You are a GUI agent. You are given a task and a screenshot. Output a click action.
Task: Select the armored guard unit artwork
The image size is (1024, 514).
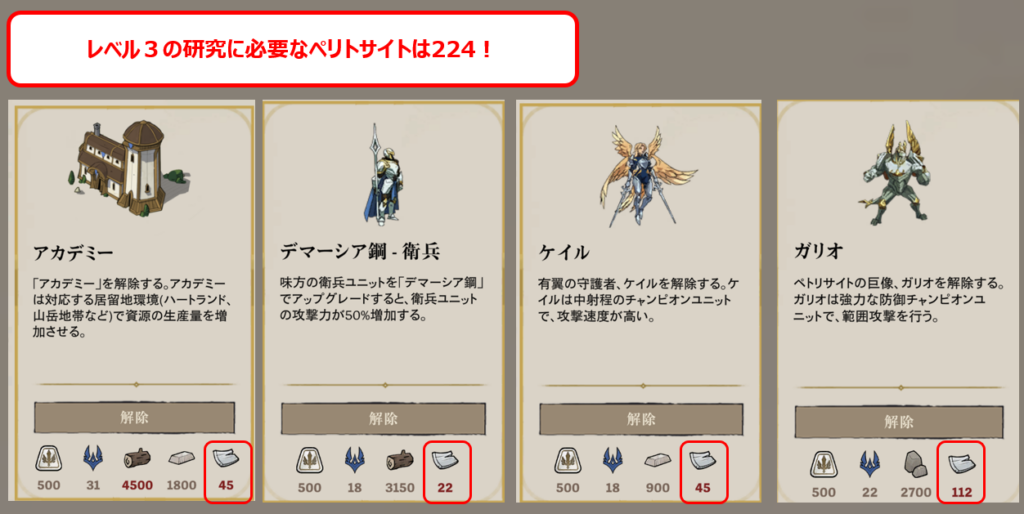coord(381,175)
